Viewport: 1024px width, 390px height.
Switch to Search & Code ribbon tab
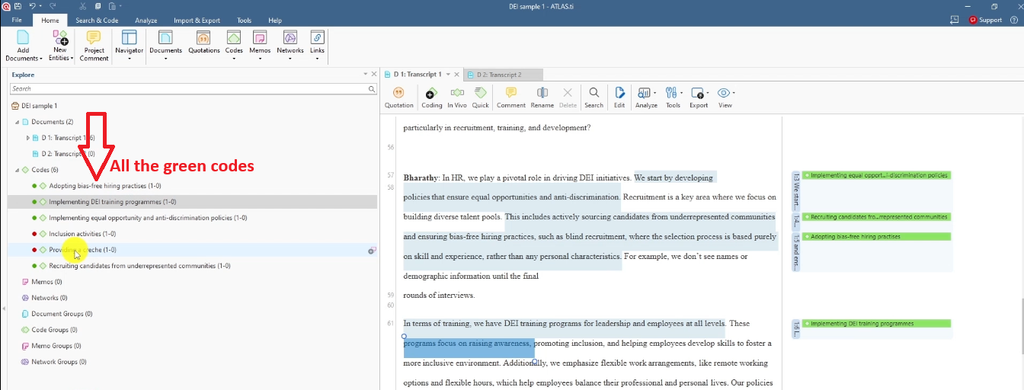(97, 20)
